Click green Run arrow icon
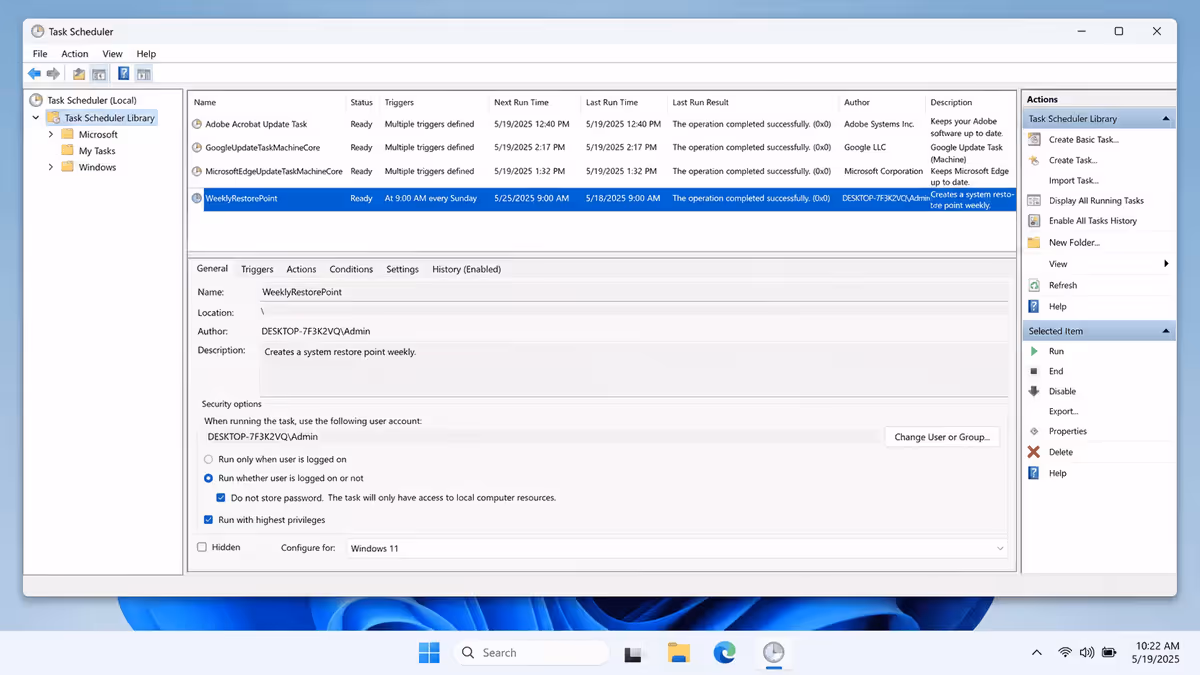The height and width of the screenshot is (675, 1200). (1035, 351)
